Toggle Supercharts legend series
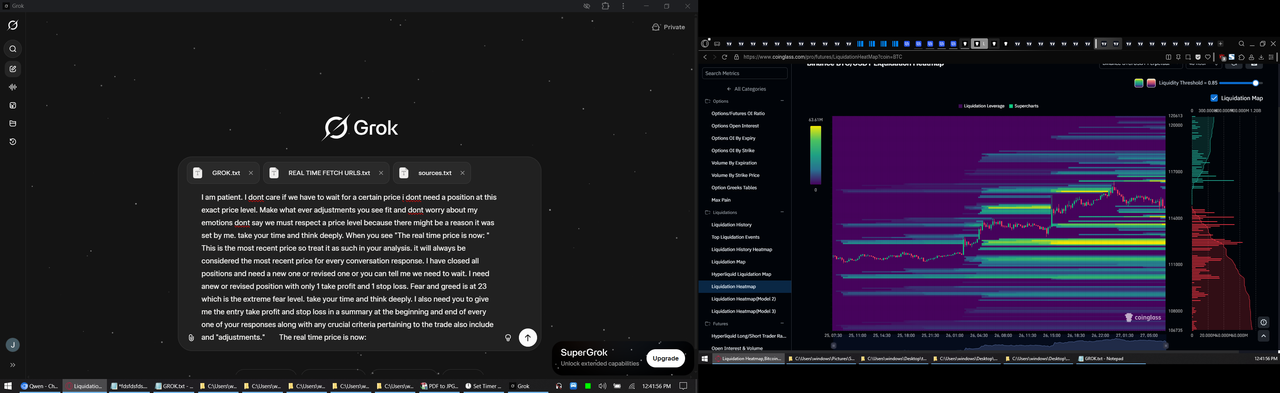The height and width of the screenshot is (393, 1280). (x=1024, y=106)
